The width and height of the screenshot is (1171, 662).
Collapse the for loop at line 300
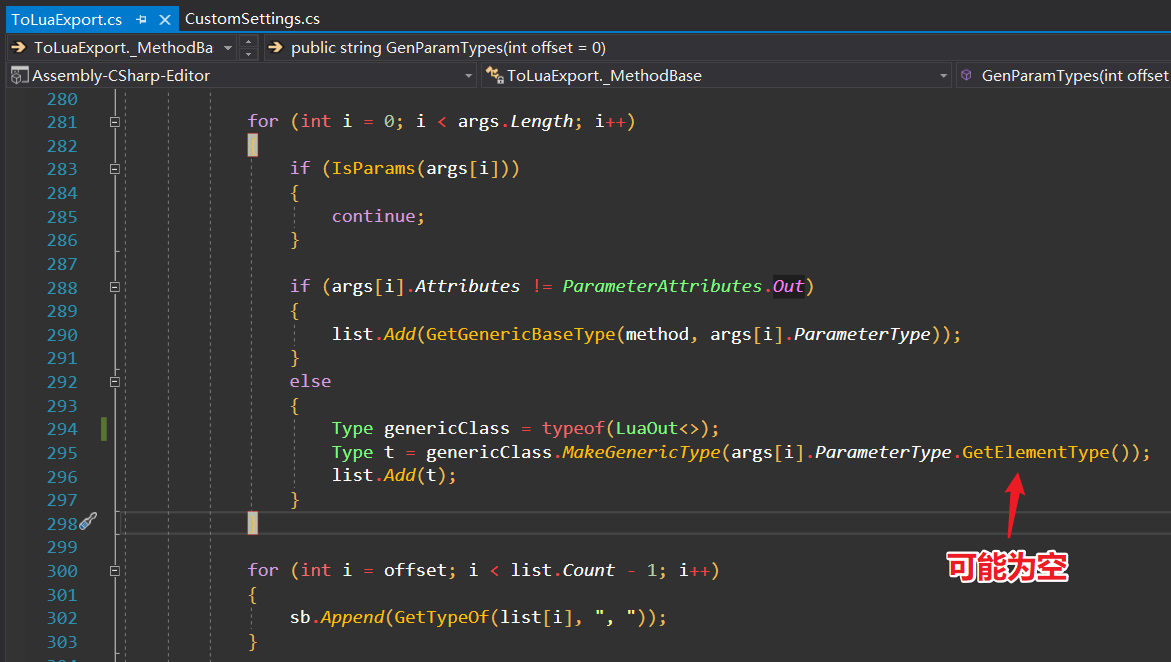[x=115, y=571]
